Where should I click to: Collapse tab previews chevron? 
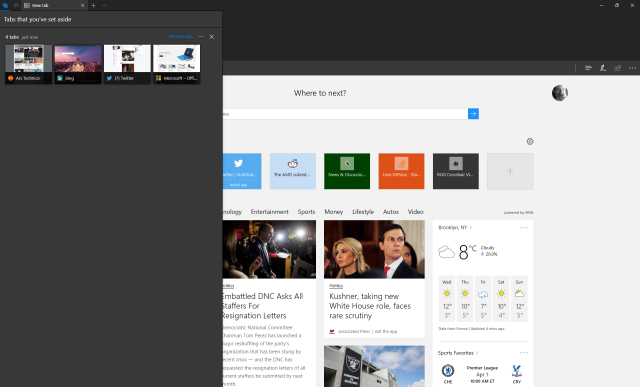(x=104, y=5)
